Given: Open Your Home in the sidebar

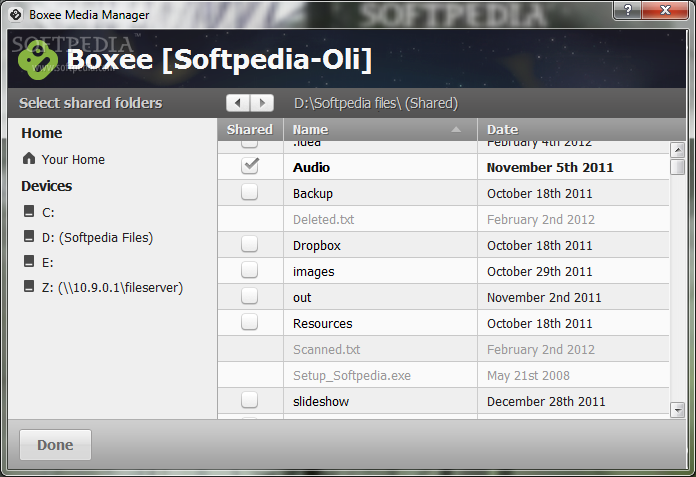Looking at the screenshot, I should tap(73, 160).
